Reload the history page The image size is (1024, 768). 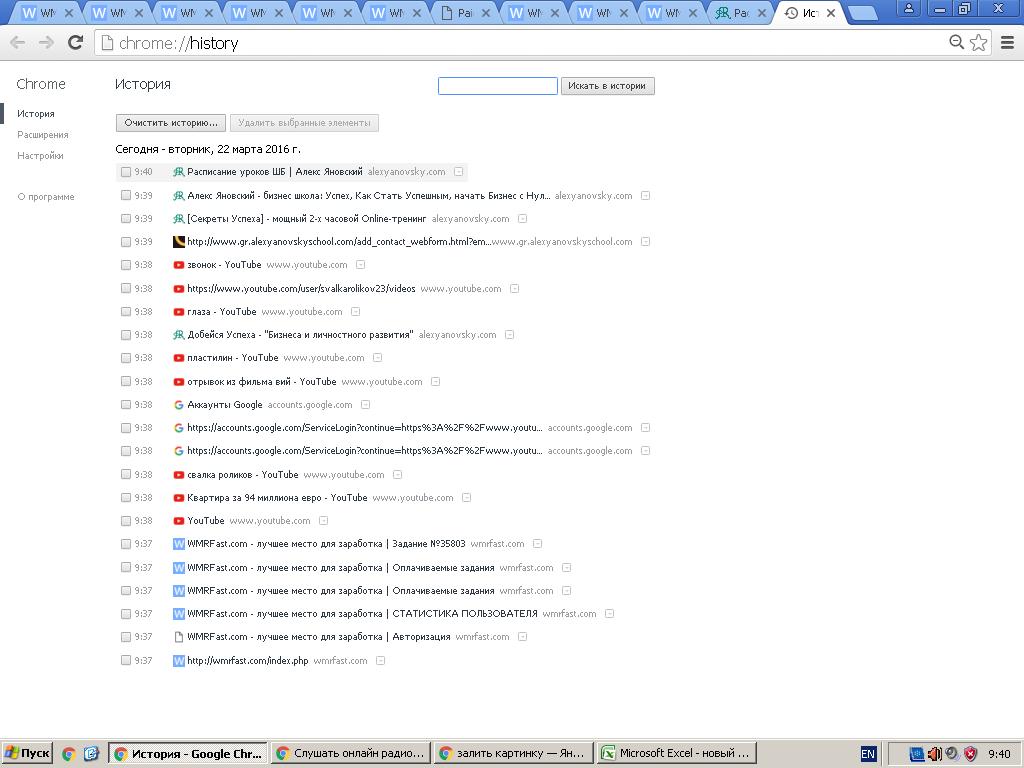76,42
